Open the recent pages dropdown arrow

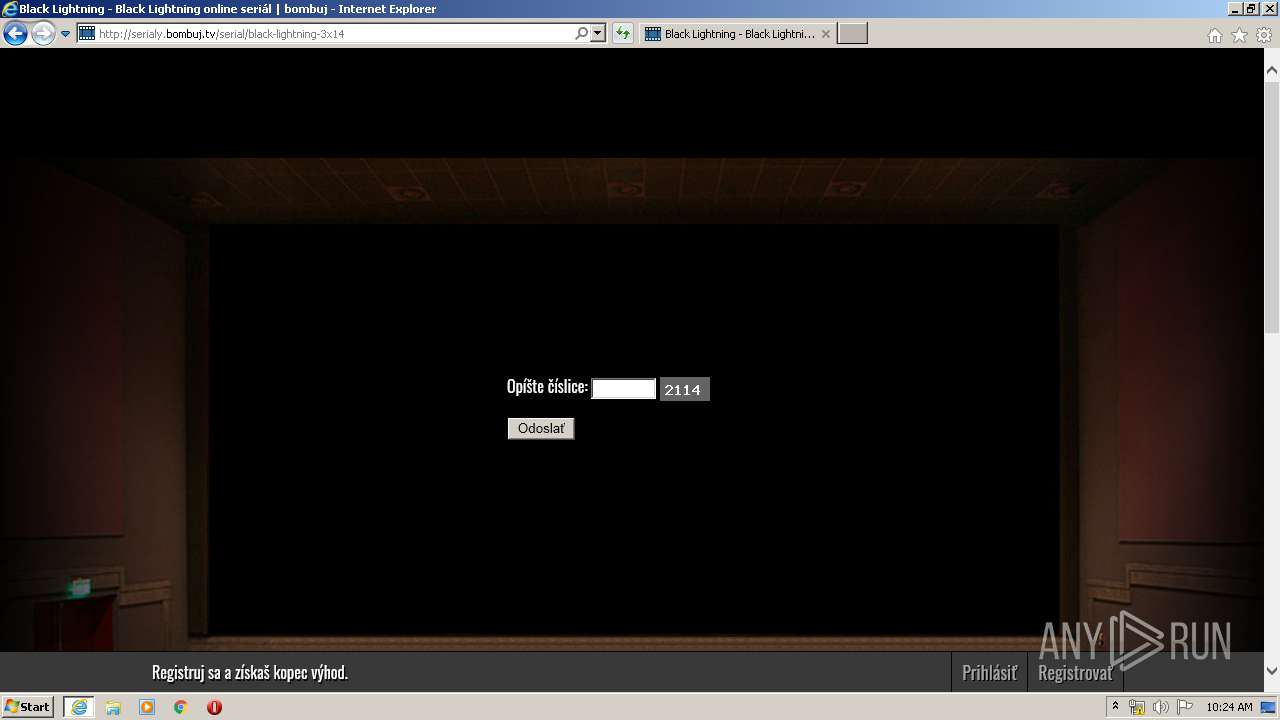(x=66, y=34)
